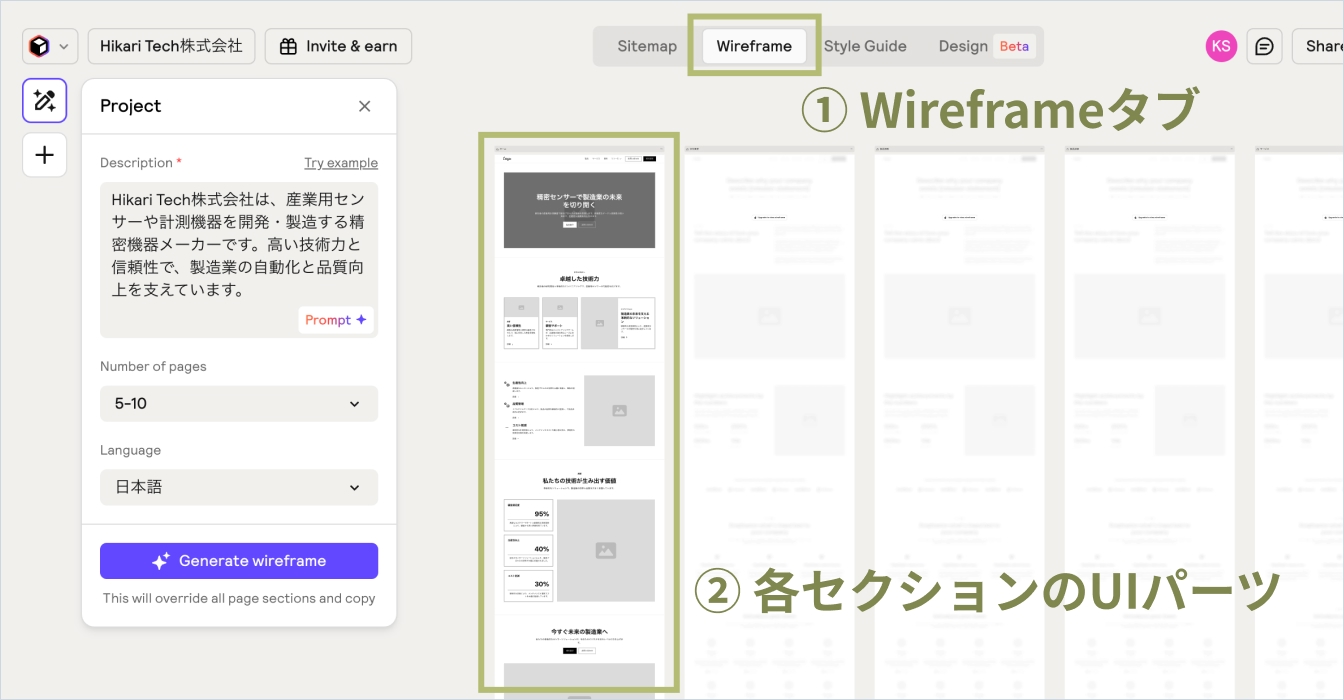Click the 95% stat in wireframe
The width and height of the screenshot is (1344, 700).
(541, 514)
